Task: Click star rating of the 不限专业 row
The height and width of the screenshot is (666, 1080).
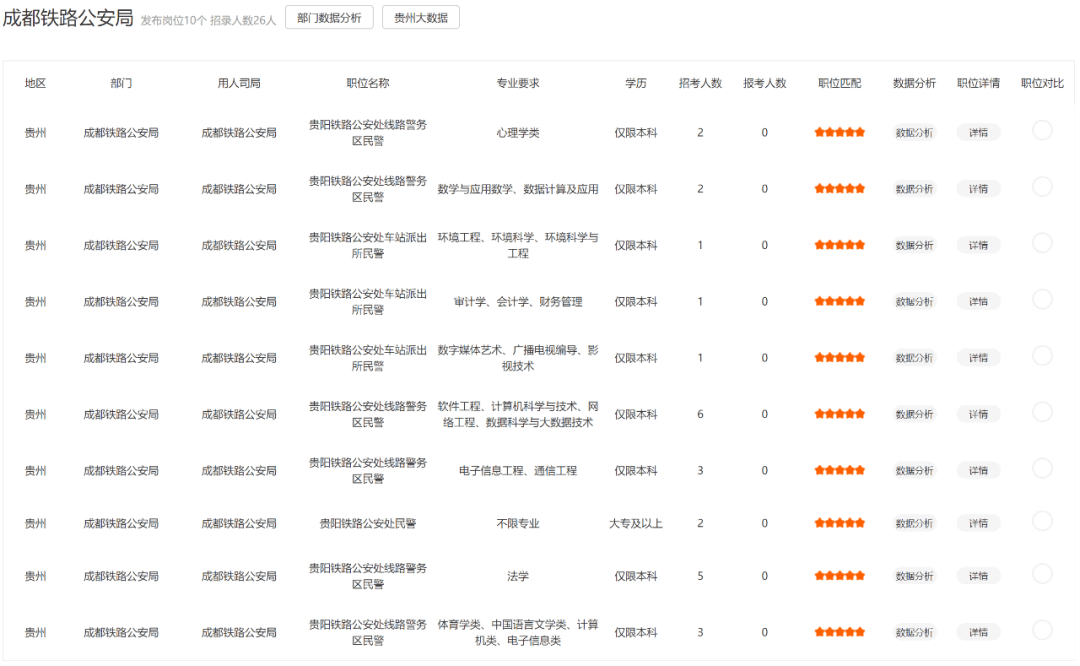Action: click(840, 523)
